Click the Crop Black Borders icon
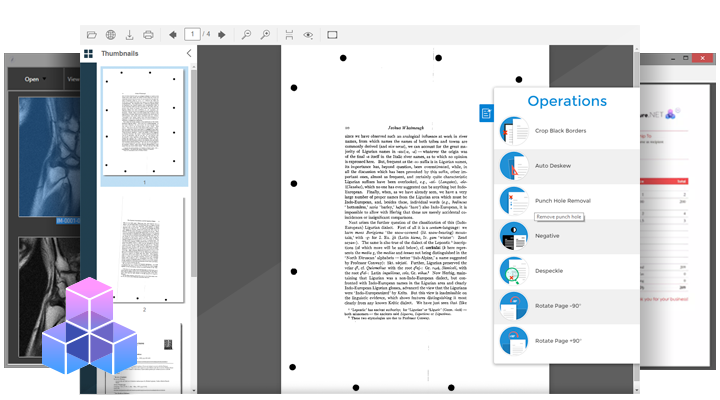This screenshot has width=720, height=400. point(514,131)
